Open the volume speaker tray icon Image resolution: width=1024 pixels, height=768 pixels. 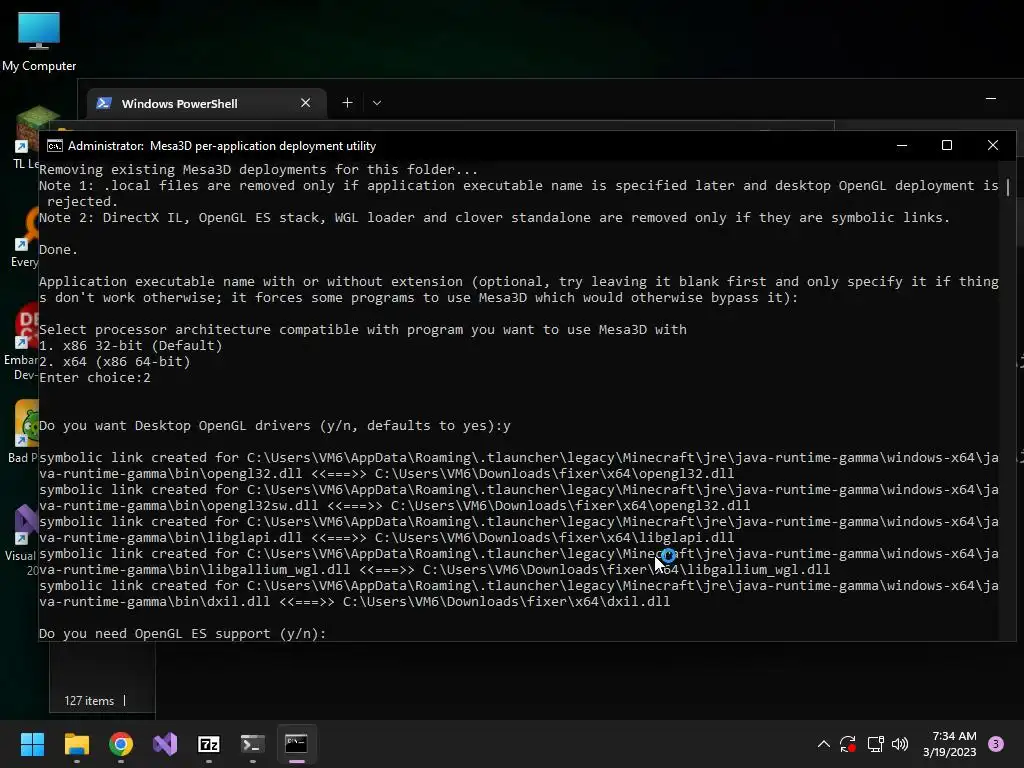900,744
